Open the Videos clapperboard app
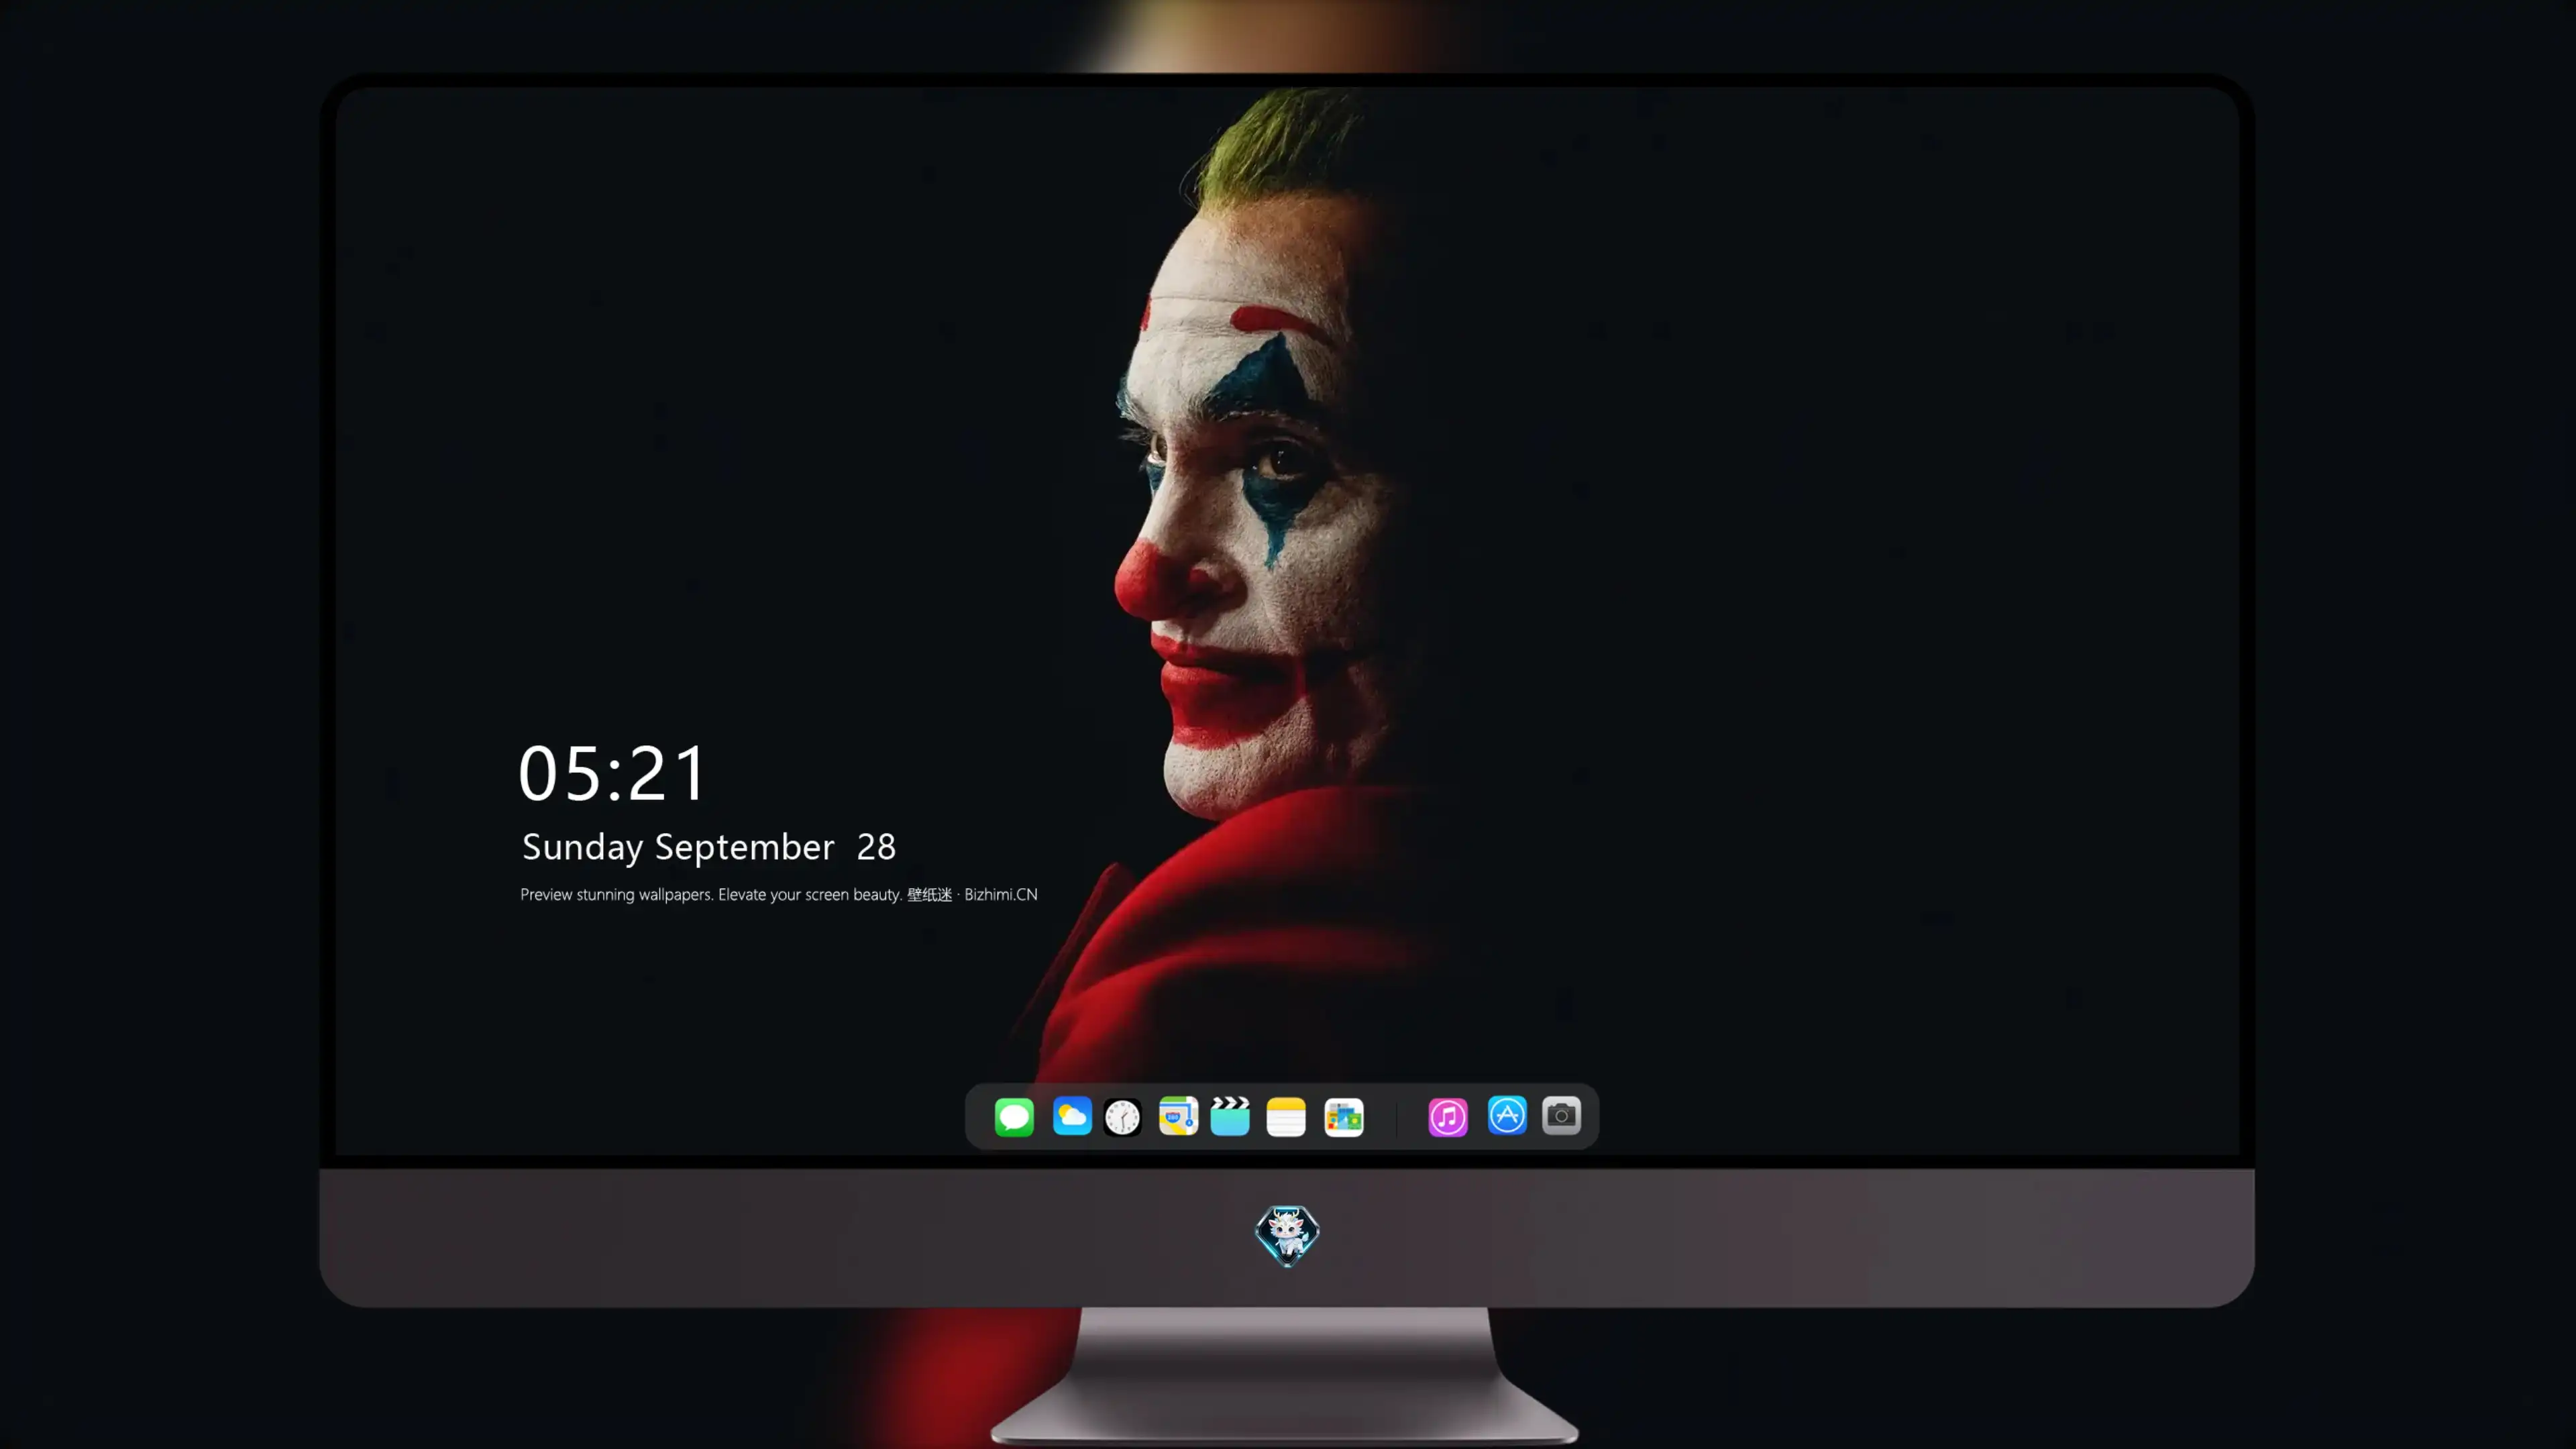Viewport: 2576px width, 1449px height. tap(1230, 1116)
